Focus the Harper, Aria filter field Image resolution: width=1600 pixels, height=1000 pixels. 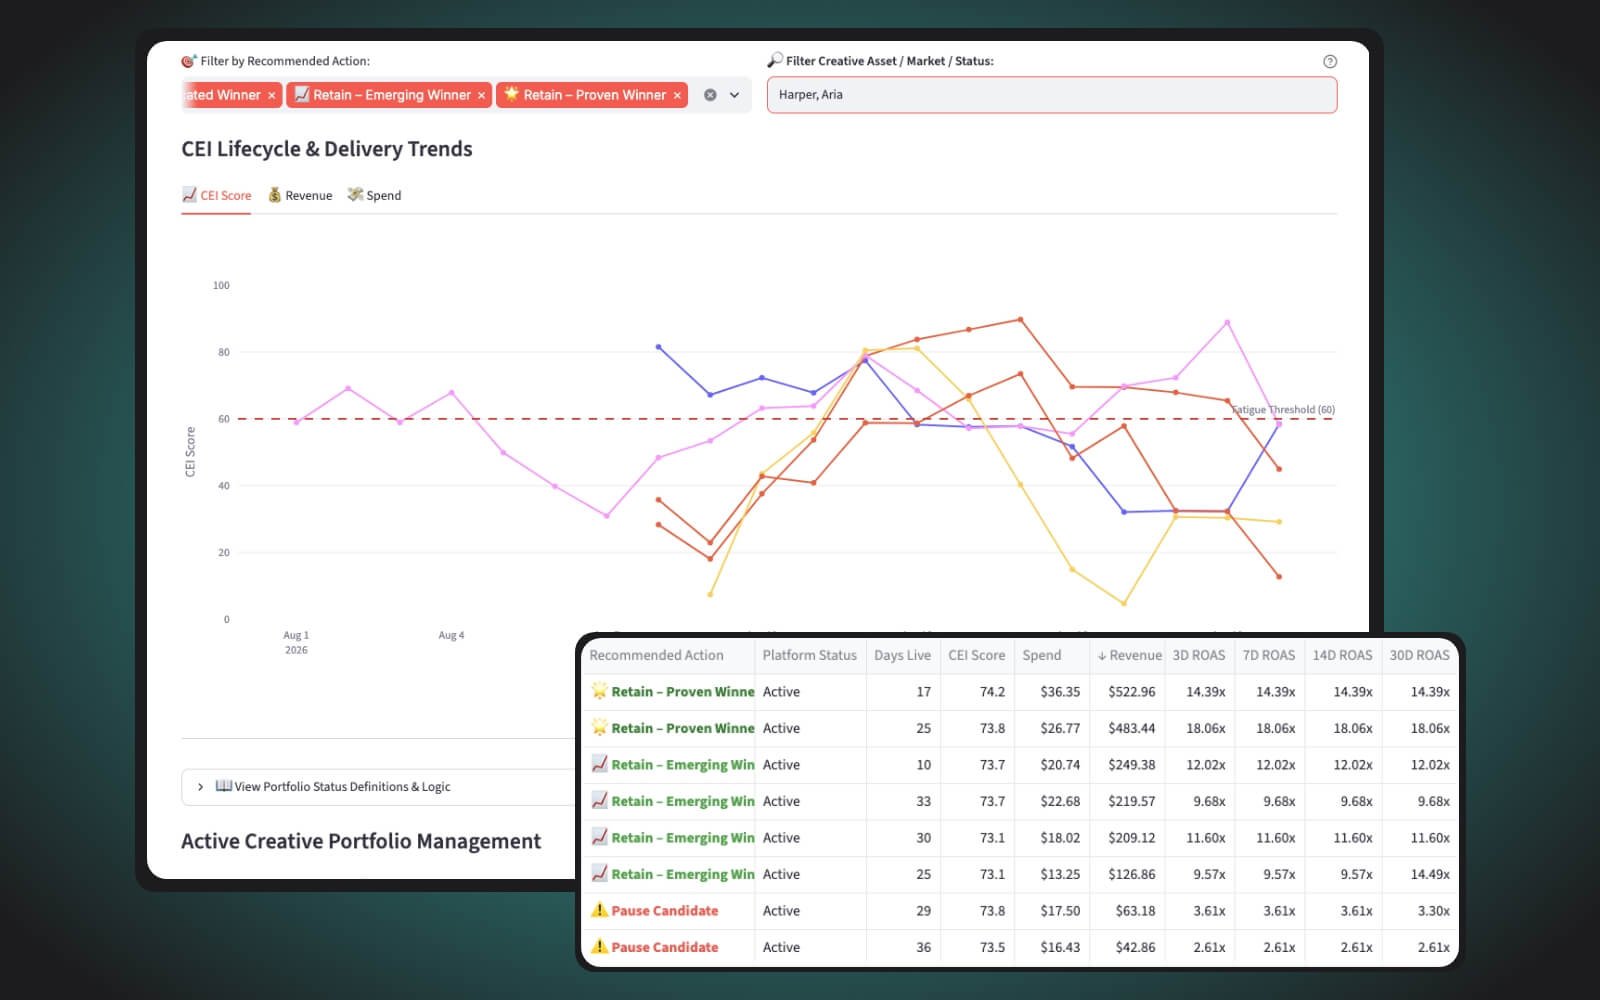click(1051, 95)
